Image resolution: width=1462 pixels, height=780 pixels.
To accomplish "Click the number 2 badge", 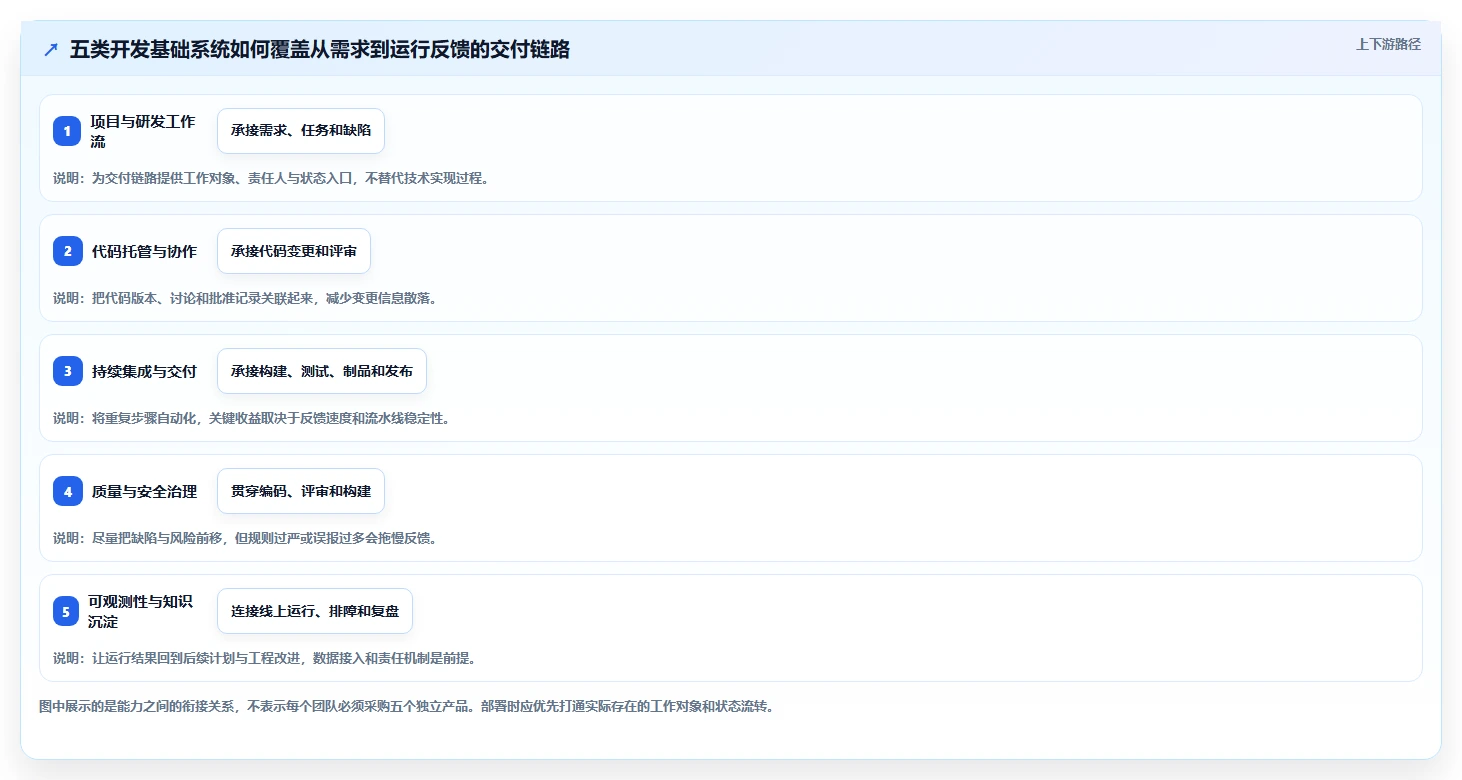I will pyautogui.click(x=67, y=251).
